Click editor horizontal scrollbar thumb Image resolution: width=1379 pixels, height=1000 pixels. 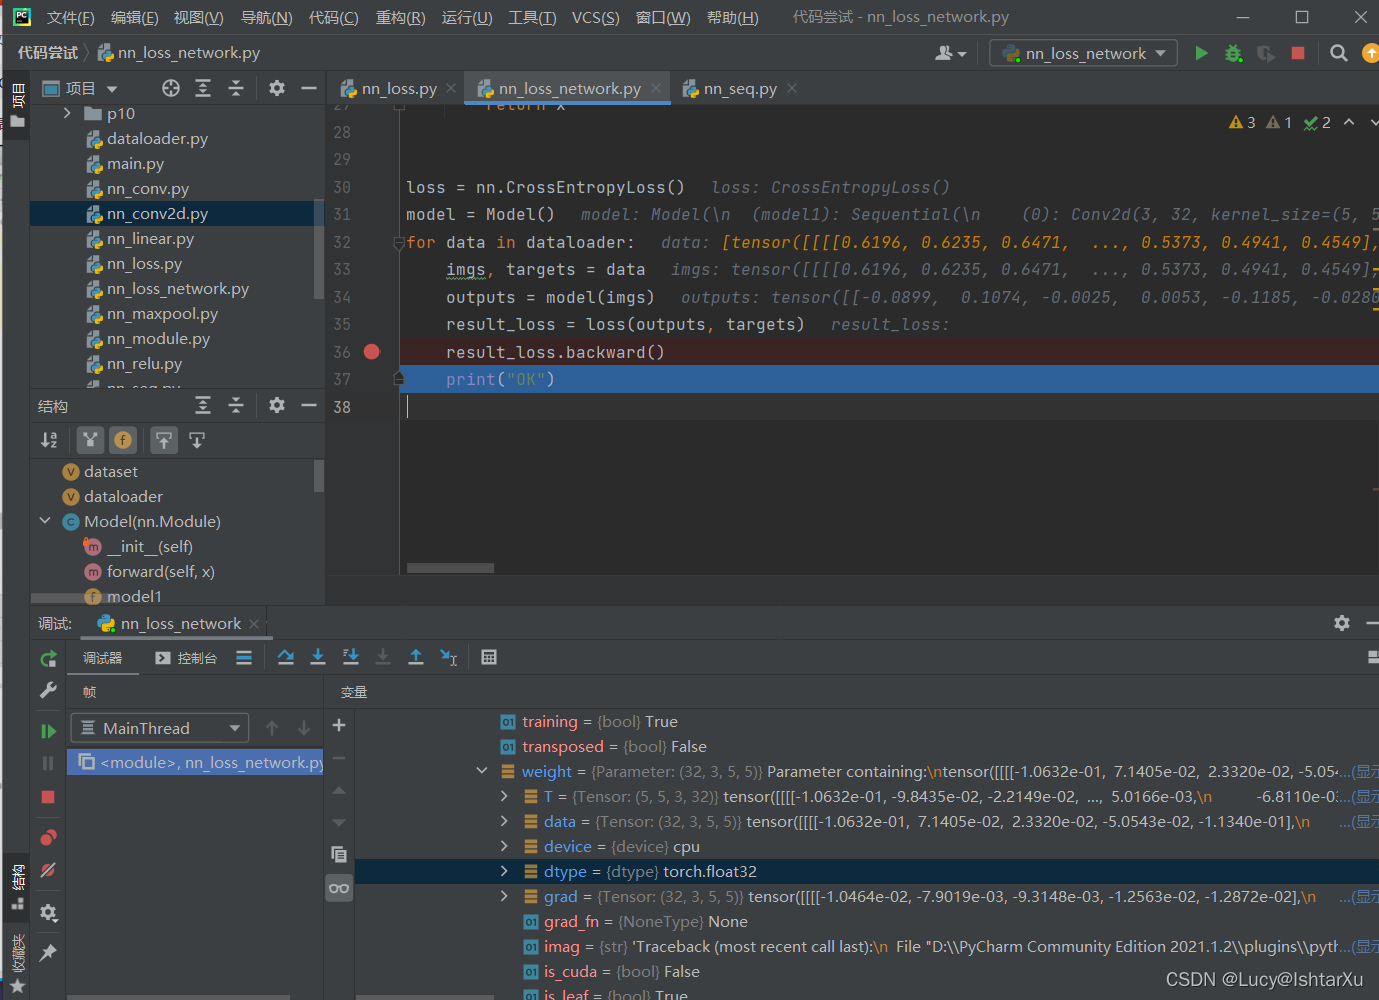click(x=450, y=568)
